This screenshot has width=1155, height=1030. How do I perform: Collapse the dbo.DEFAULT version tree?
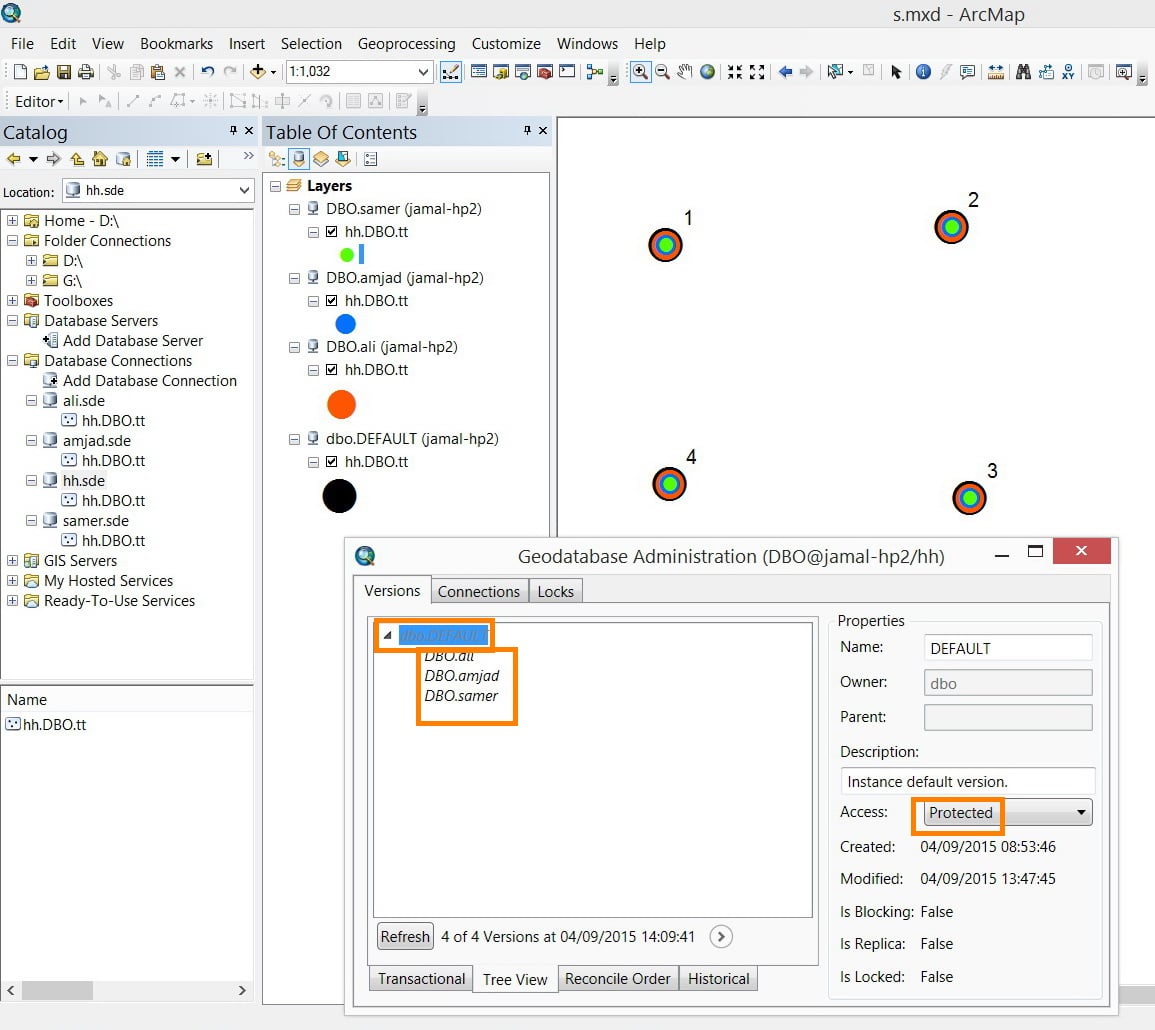click(x=387, y=634)
